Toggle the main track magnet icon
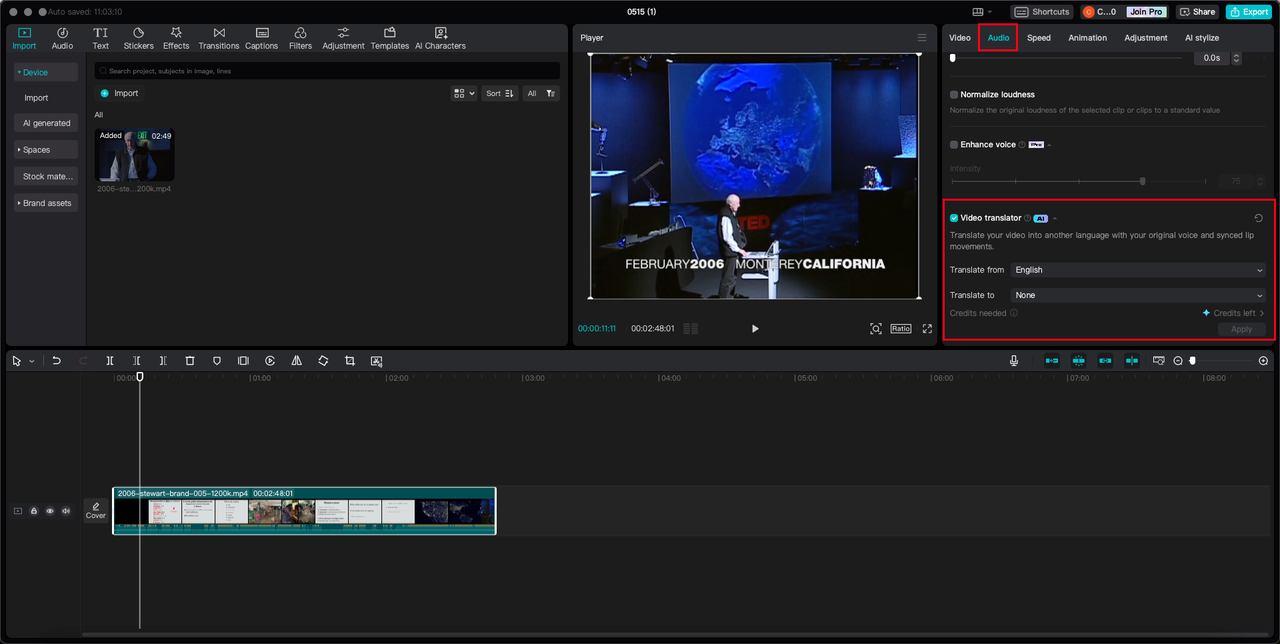Viewport: 1280px width, 644px height. tap(1052, 361)
